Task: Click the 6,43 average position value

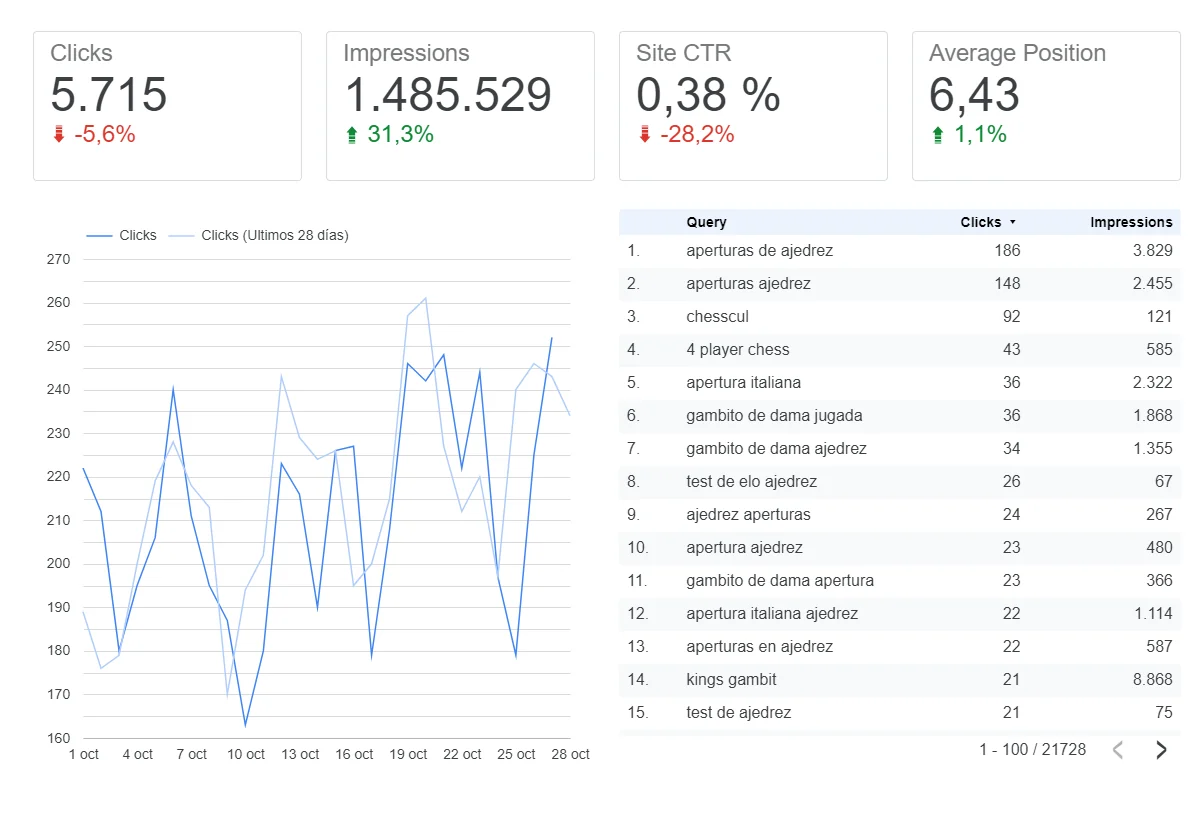Action: click(x=974, y=95)
